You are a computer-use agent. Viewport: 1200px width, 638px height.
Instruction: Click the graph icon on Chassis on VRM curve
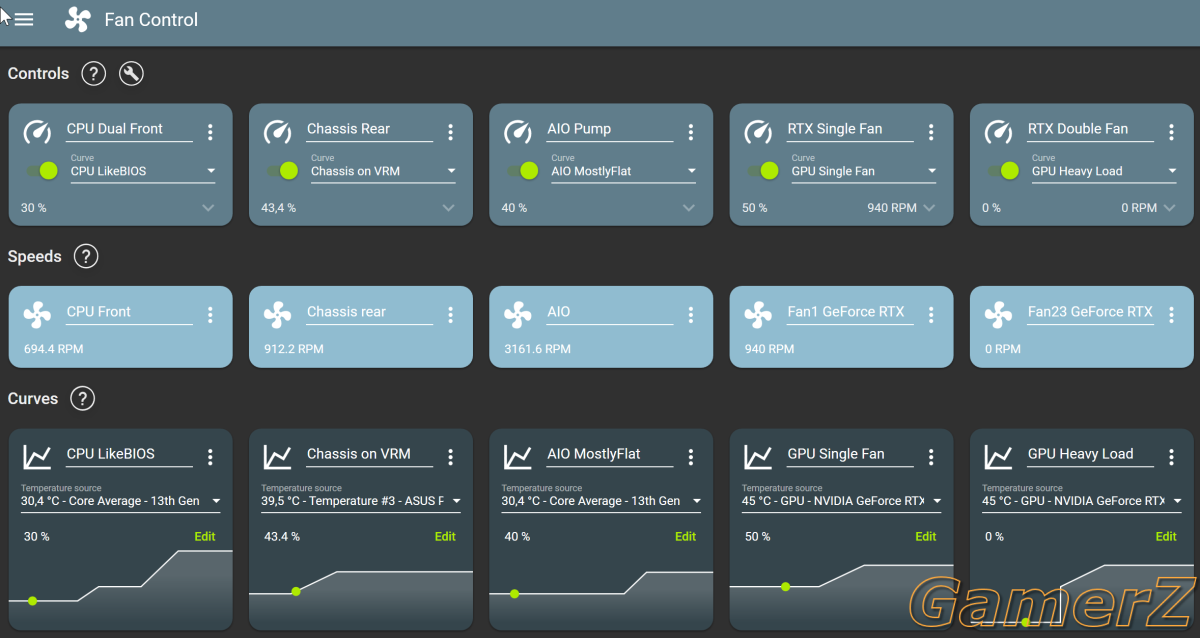277,457
